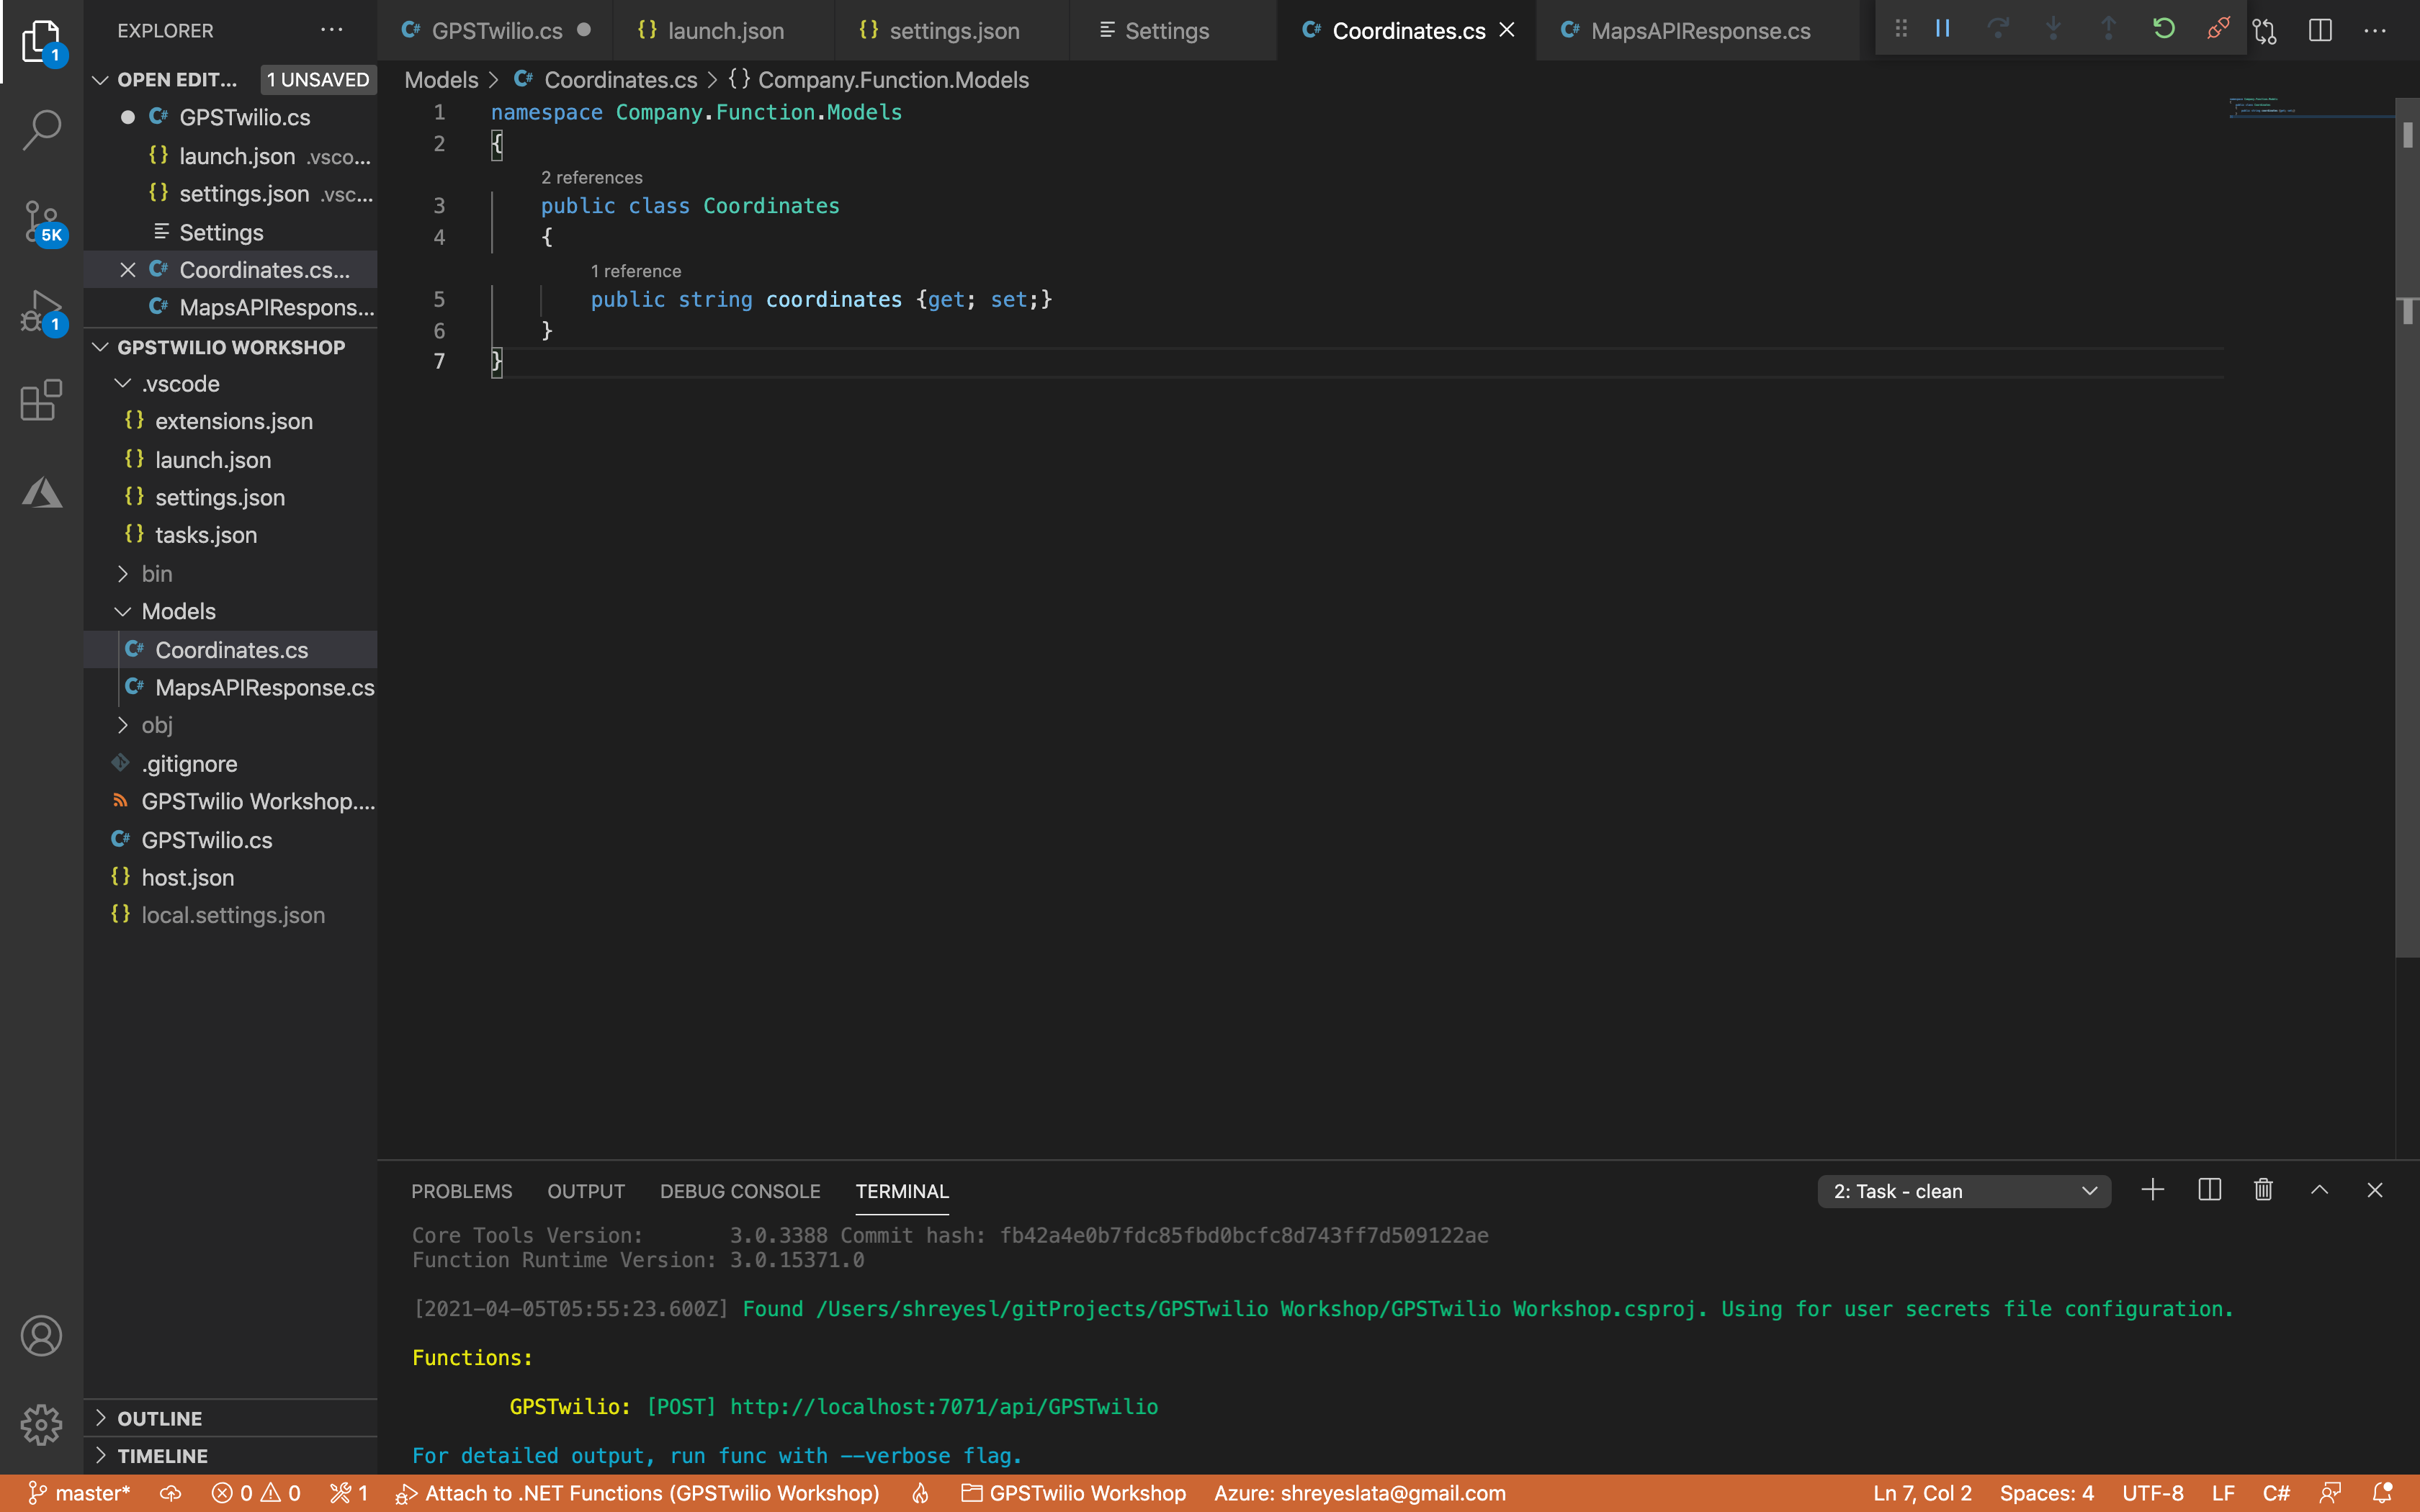Image resolution: width=2420 pixels, height=1512 pixels.
Task: Maximize terminal panel with up chevron
Action: point(2319,1190)
